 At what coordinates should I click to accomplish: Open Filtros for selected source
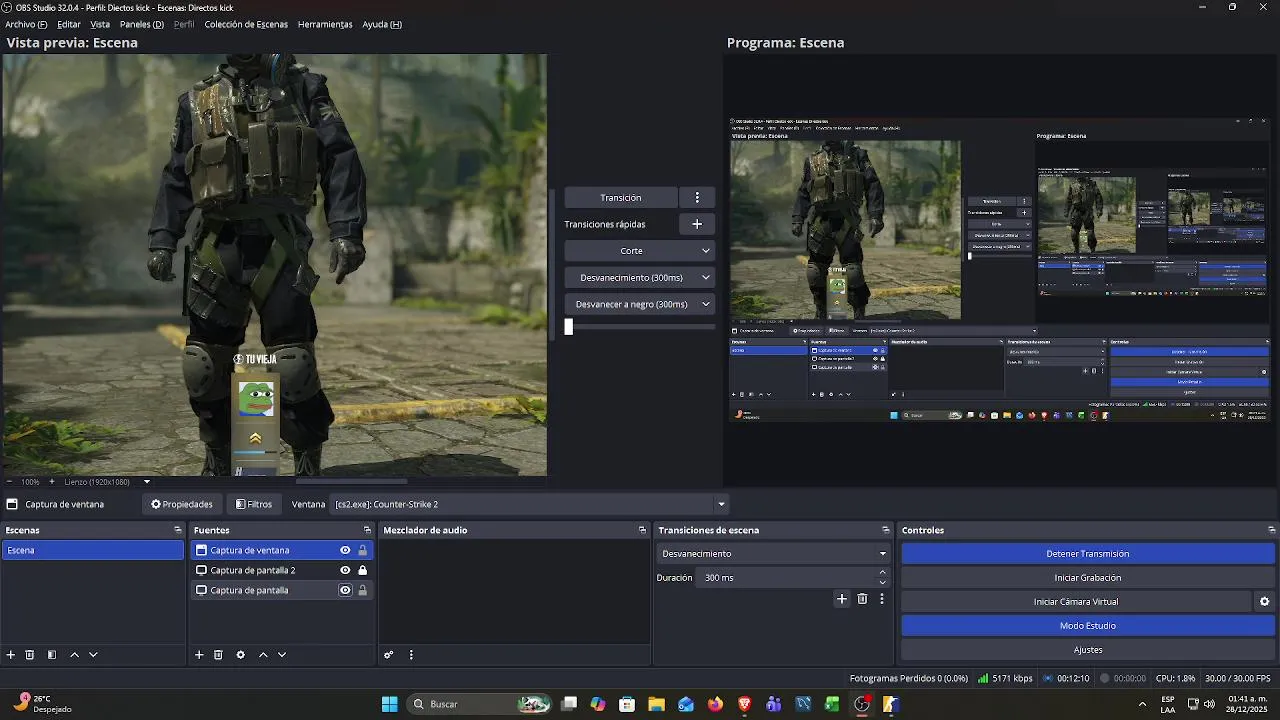(254, 504)
